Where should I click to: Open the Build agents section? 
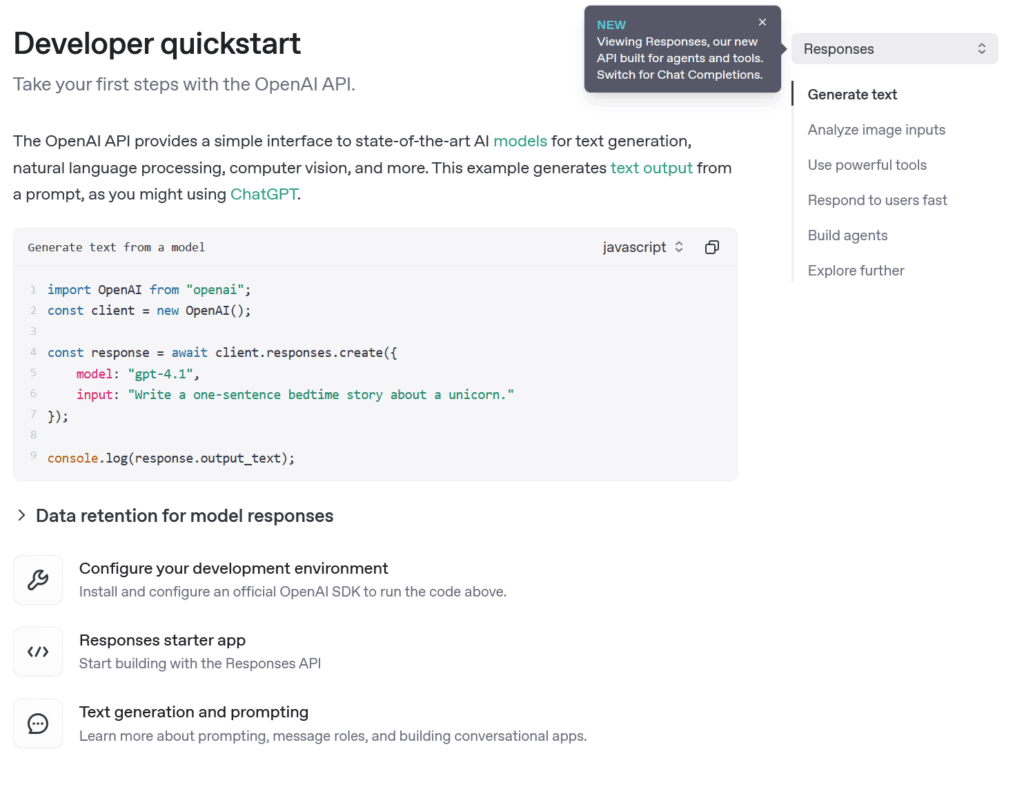point(847,236)
